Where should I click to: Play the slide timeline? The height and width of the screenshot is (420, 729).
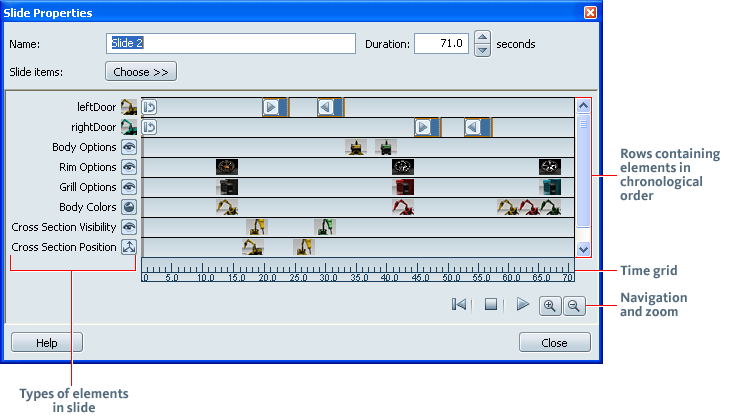(x=523, y=305)
